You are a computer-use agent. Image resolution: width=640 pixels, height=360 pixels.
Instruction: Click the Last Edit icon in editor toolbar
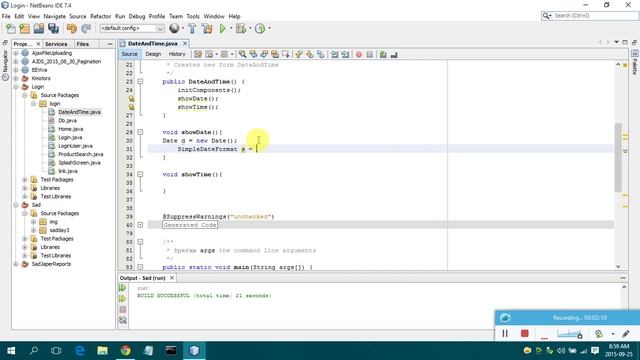click(x=198, y=54)
